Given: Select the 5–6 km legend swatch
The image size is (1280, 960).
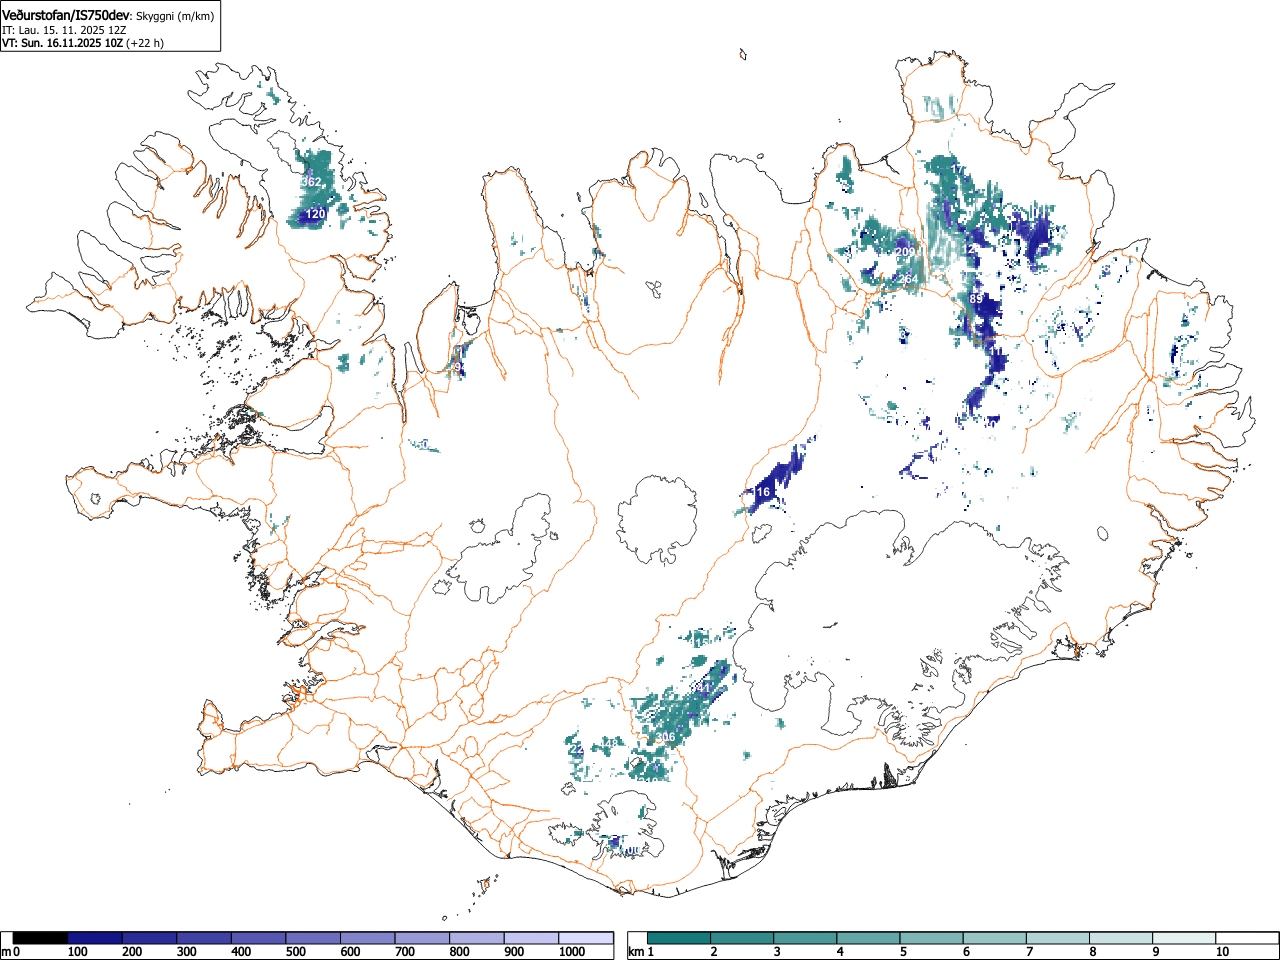Looking at the screenshot, I should click(931, 938).
